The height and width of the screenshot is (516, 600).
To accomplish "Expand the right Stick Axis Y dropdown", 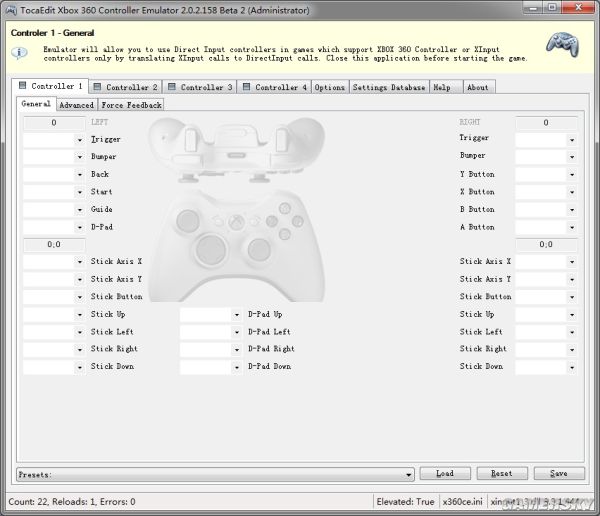I will (572, 279).
